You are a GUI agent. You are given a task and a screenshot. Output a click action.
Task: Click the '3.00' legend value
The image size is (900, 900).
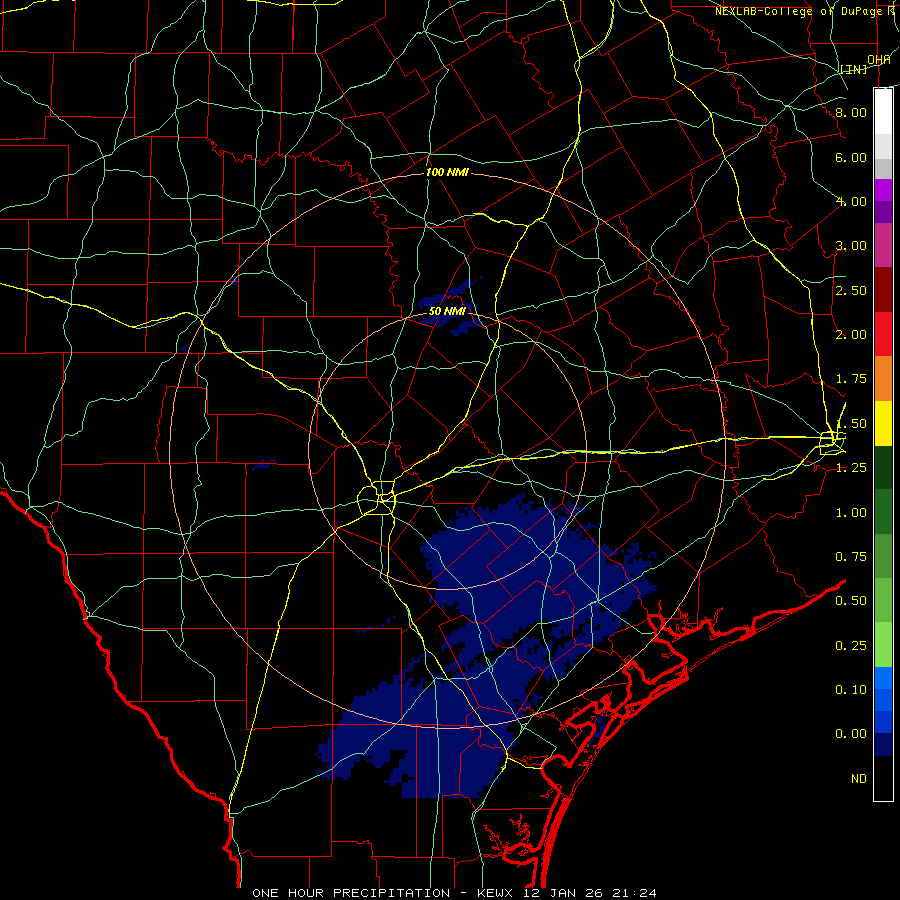pyautogui.click(x=851, y=246)
